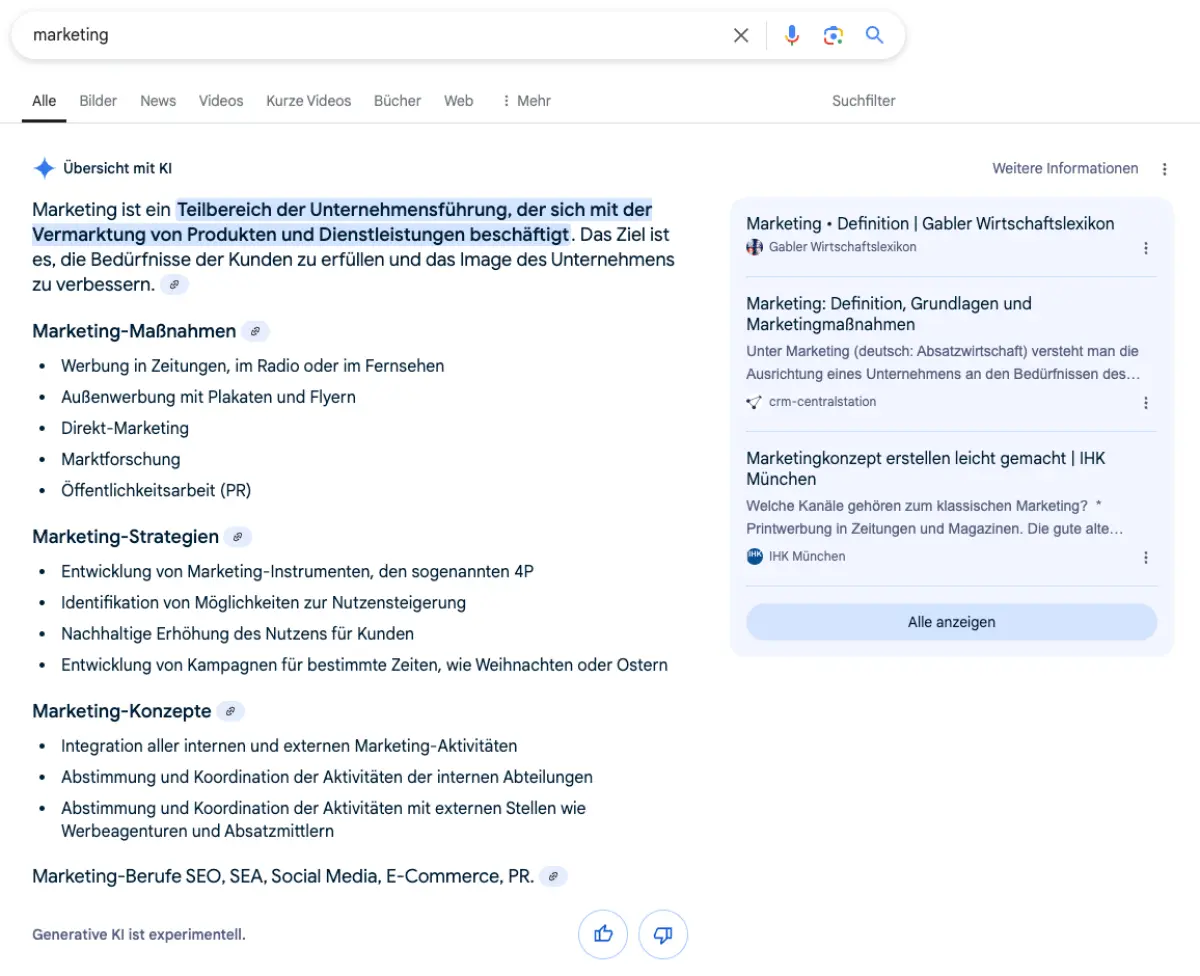Open 'Marketing: Definition, Grundlagen und Marketingmaßnahmen' result
Screen dimensions: 1200x976
pyautogui.click(x=889, y=314)
